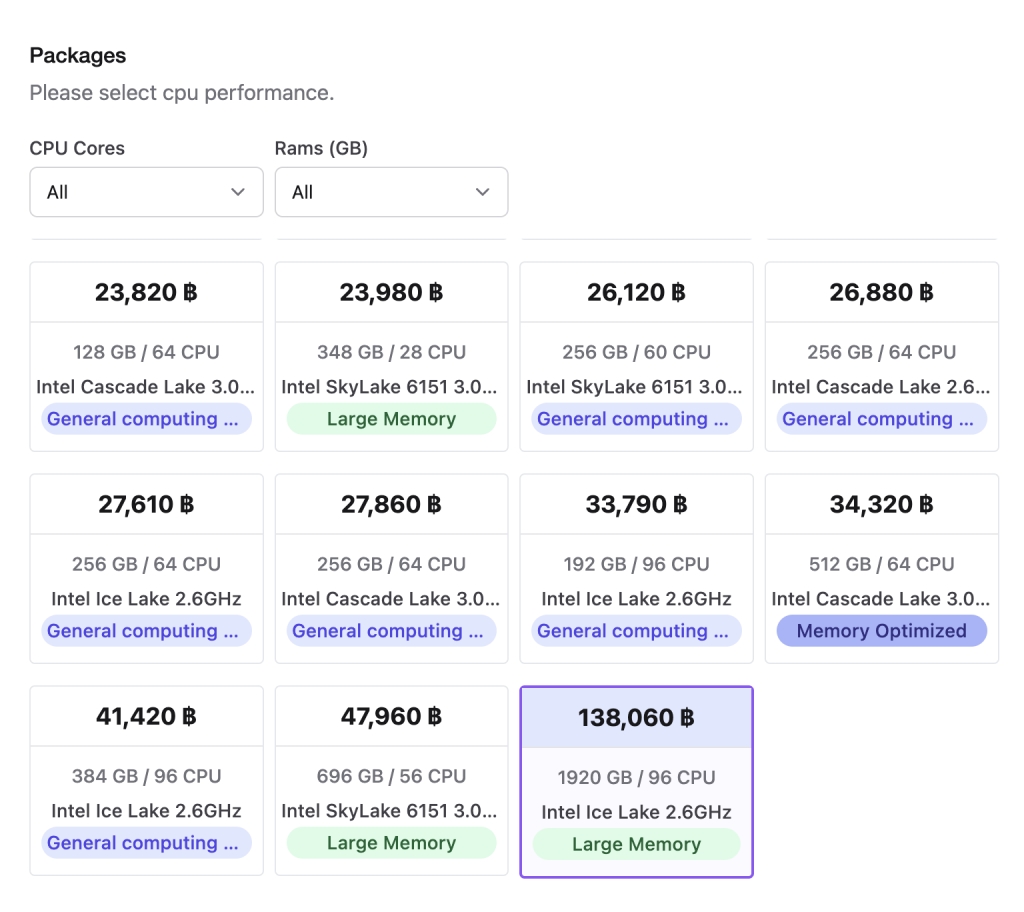Click the Memory Optimized badge
Image resolution: width=1024 pixels, height=912 pixels.
tap(881, 631)
